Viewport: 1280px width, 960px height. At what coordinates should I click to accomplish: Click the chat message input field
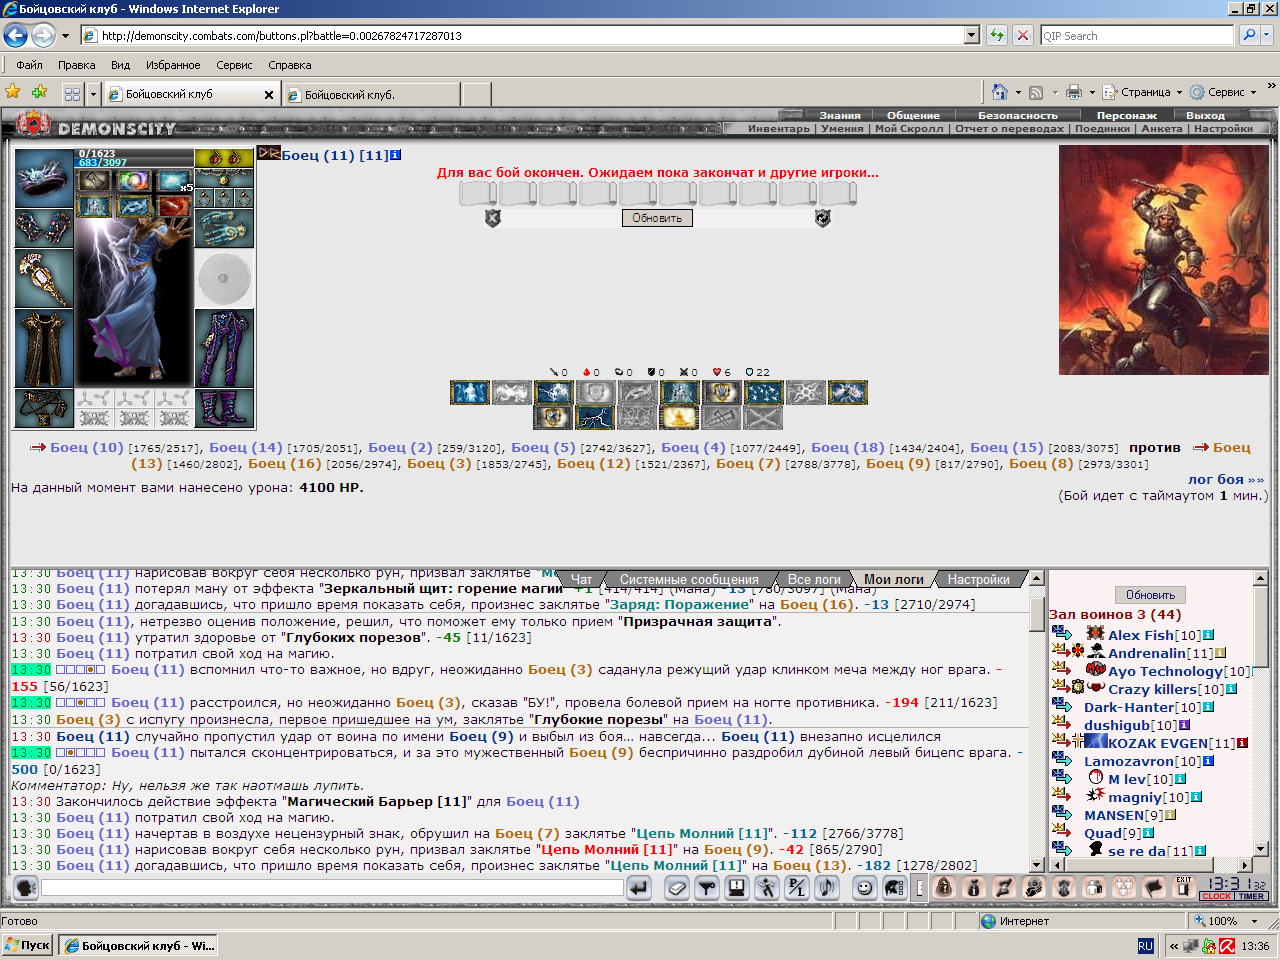pos(332,887)
